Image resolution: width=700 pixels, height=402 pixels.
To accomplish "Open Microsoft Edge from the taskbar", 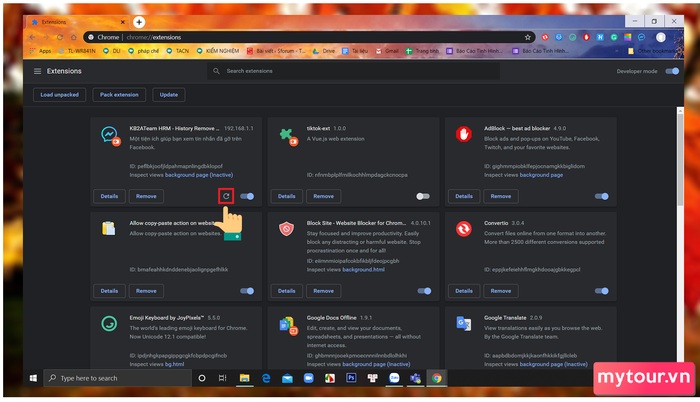I will coord(266,378).
